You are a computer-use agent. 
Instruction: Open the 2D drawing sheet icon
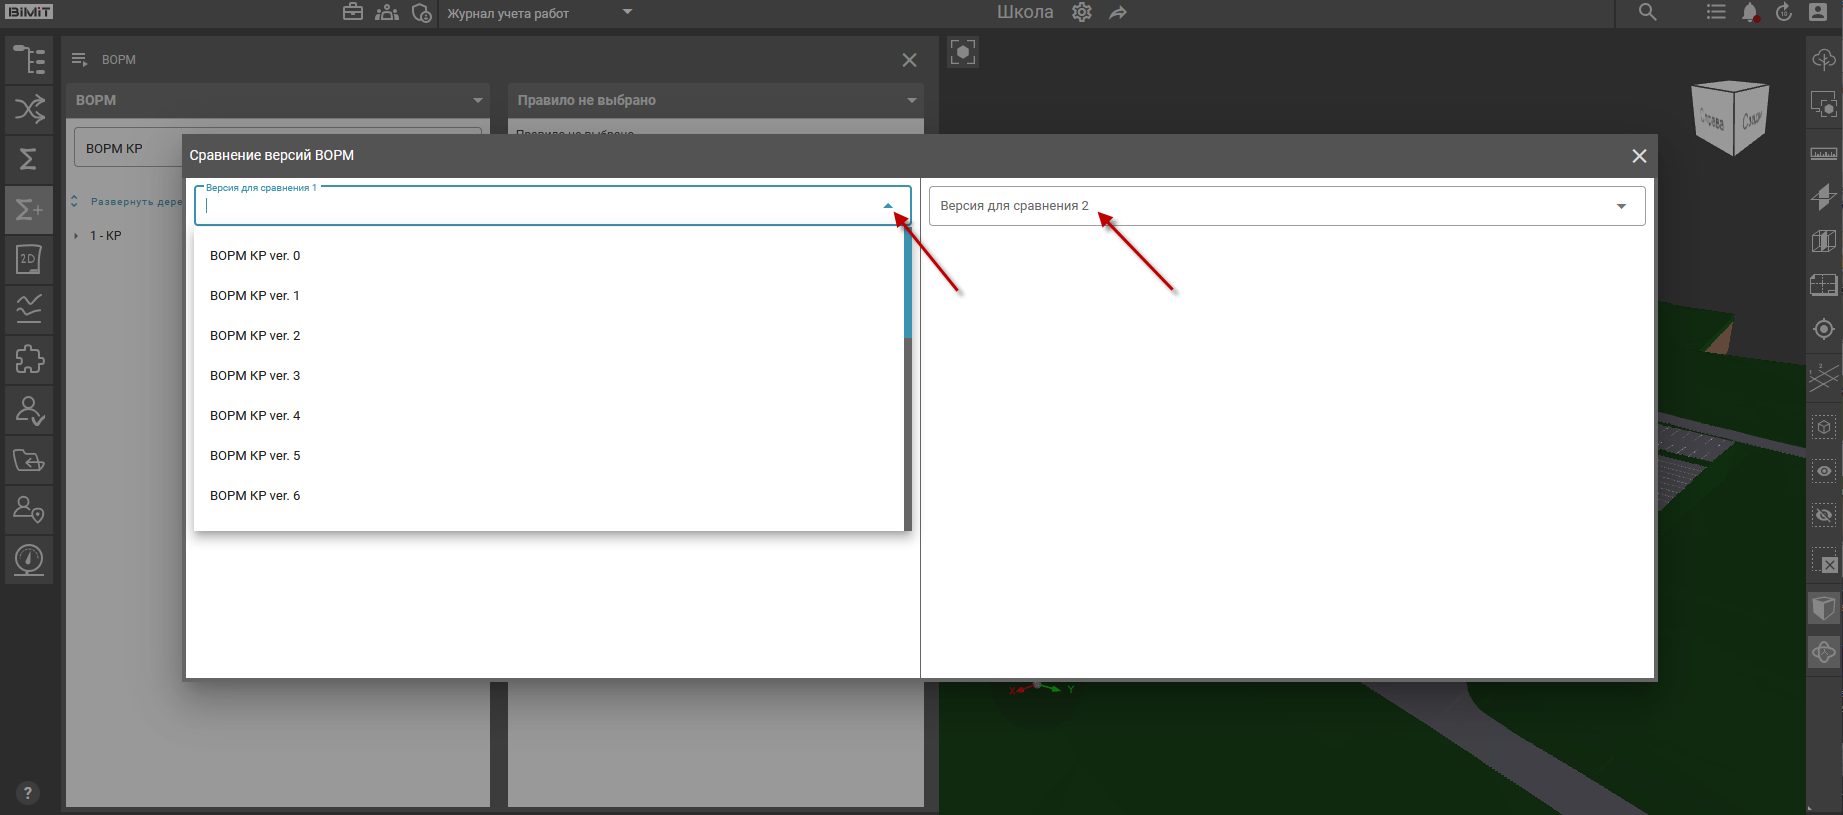tap(29, 260)
